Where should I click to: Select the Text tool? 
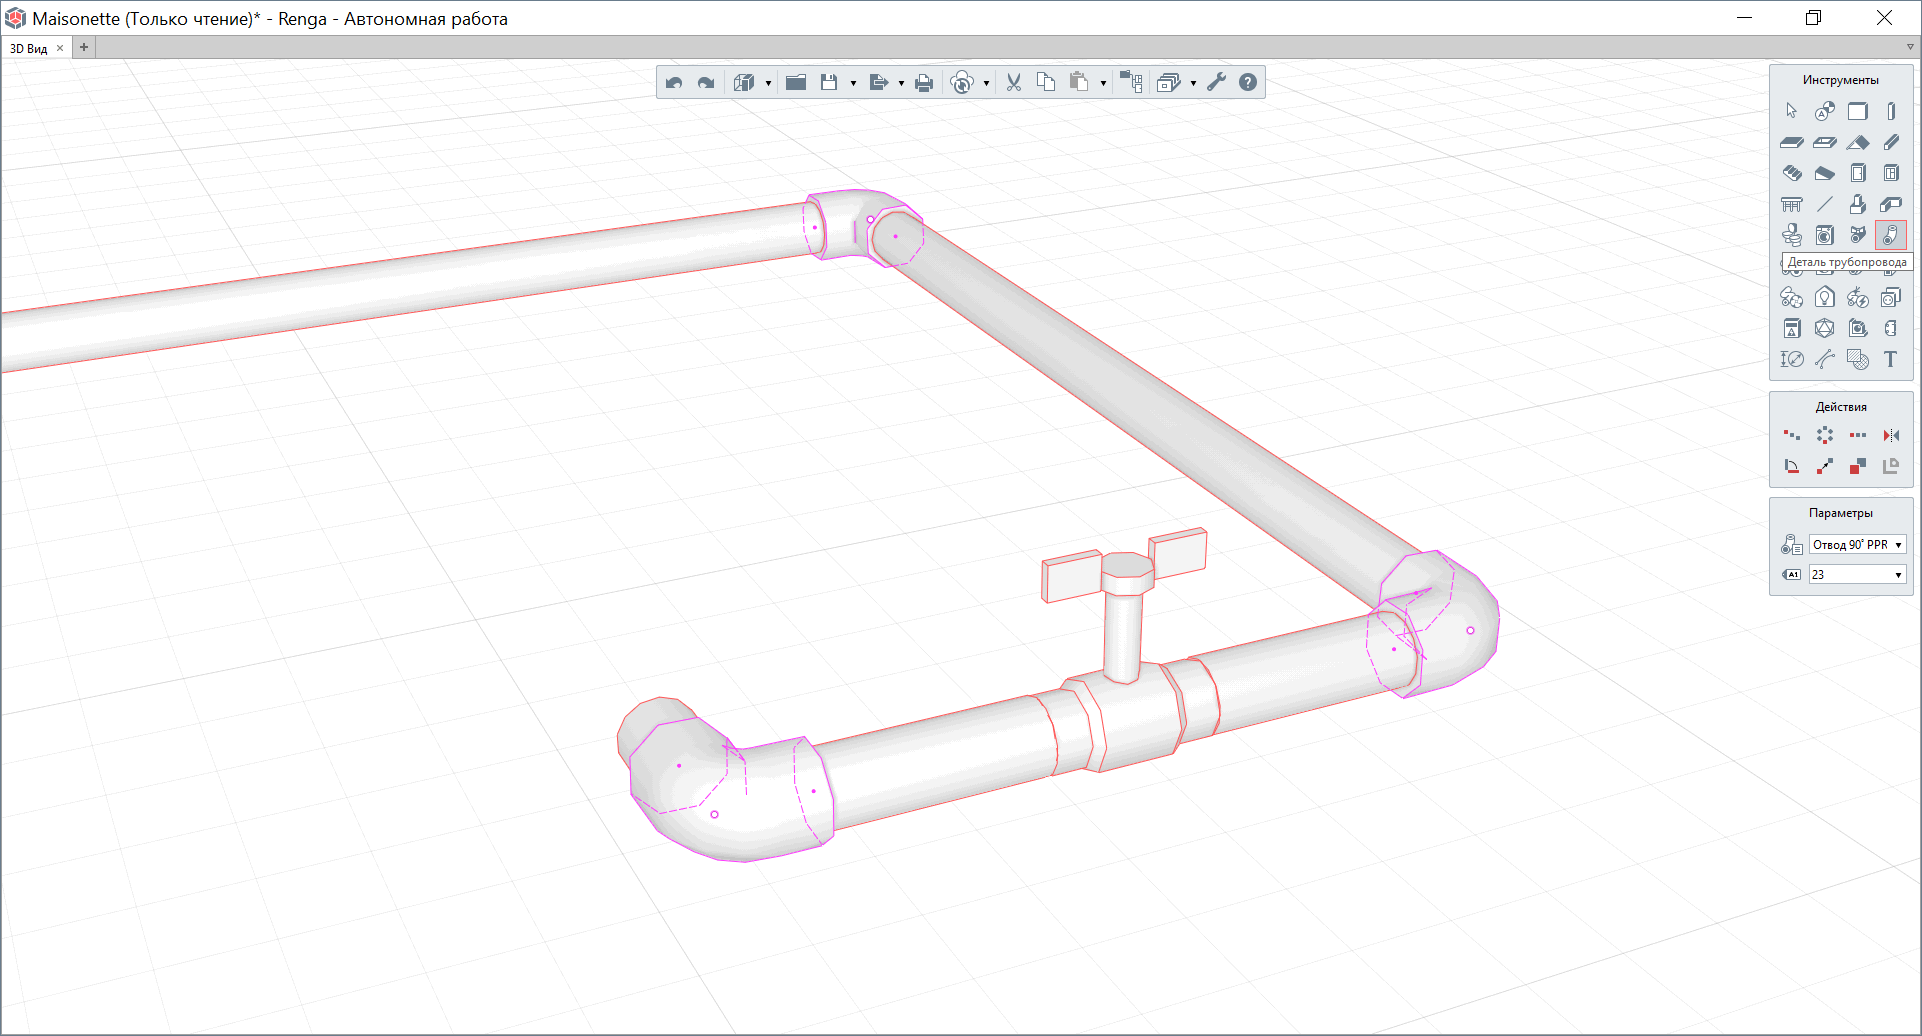[1891, 359]
